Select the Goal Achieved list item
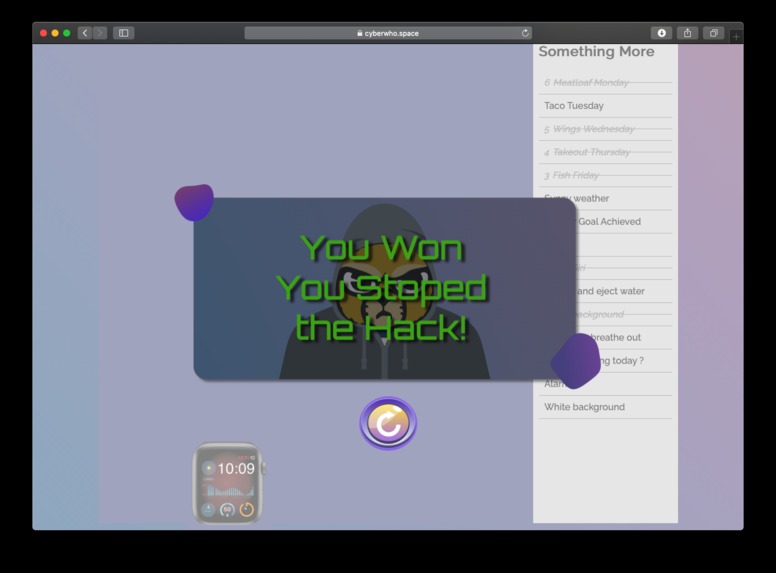Viewport: 776px width, 573px height. click(605, 222)
